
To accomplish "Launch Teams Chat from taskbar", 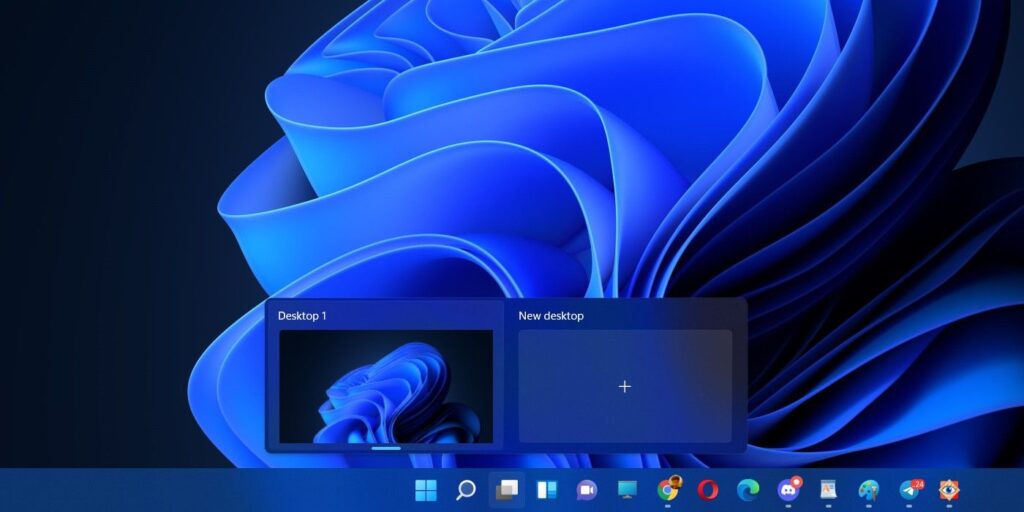I will click(586, 490).
